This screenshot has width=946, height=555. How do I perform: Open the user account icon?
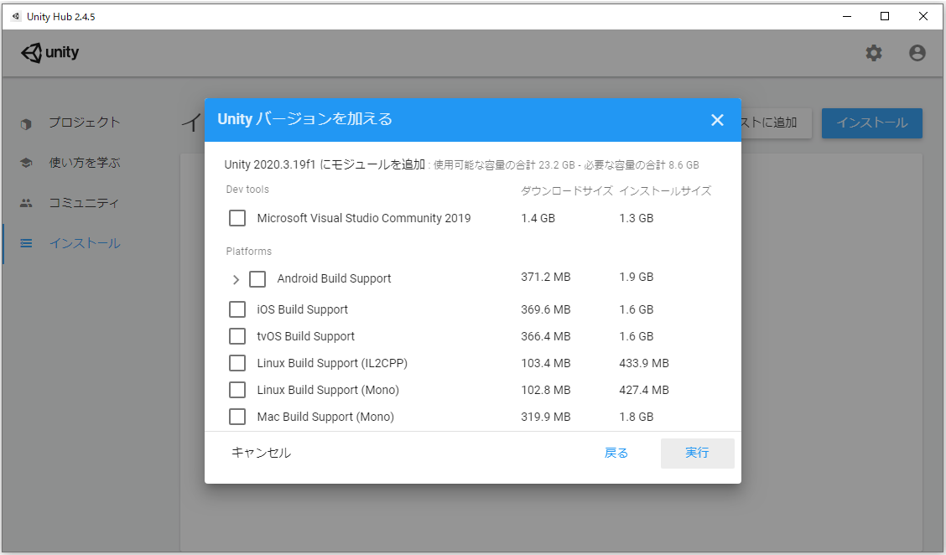(x=917, y=53)
